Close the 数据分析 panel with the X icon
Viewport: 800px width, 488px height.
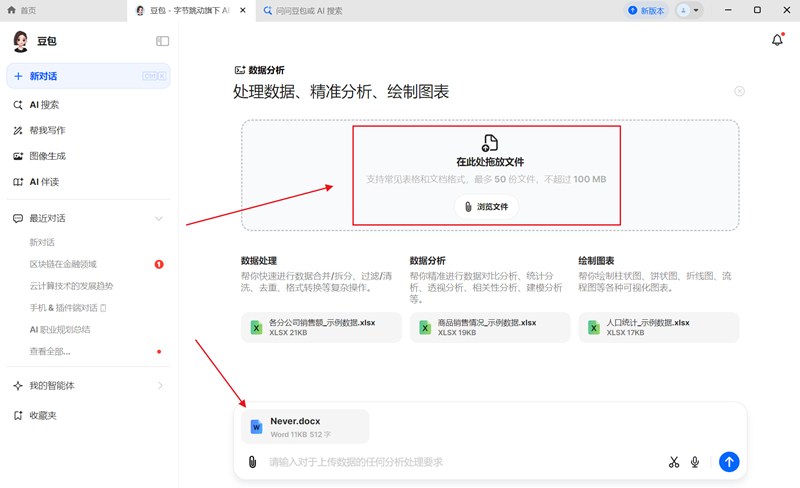click(x=739, y=91)
